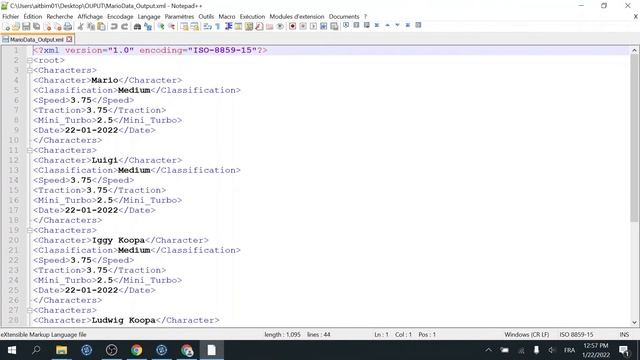Click the character name Mario
640x360 pixels.
click(x=105, y=80)
